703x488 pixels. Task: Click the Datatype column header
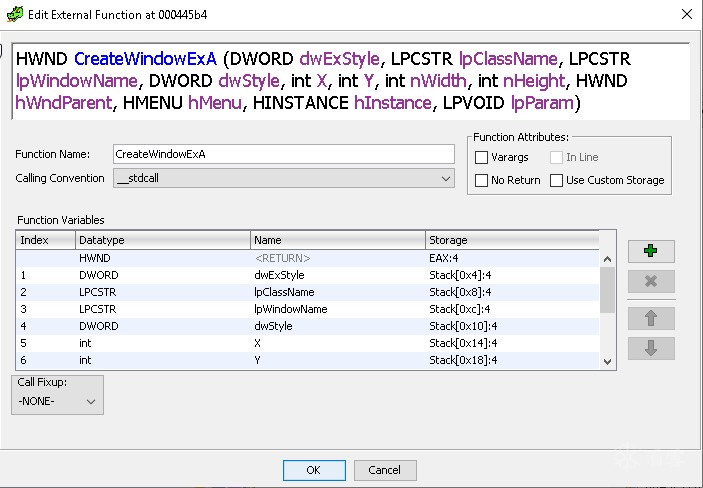coord(163,240)
